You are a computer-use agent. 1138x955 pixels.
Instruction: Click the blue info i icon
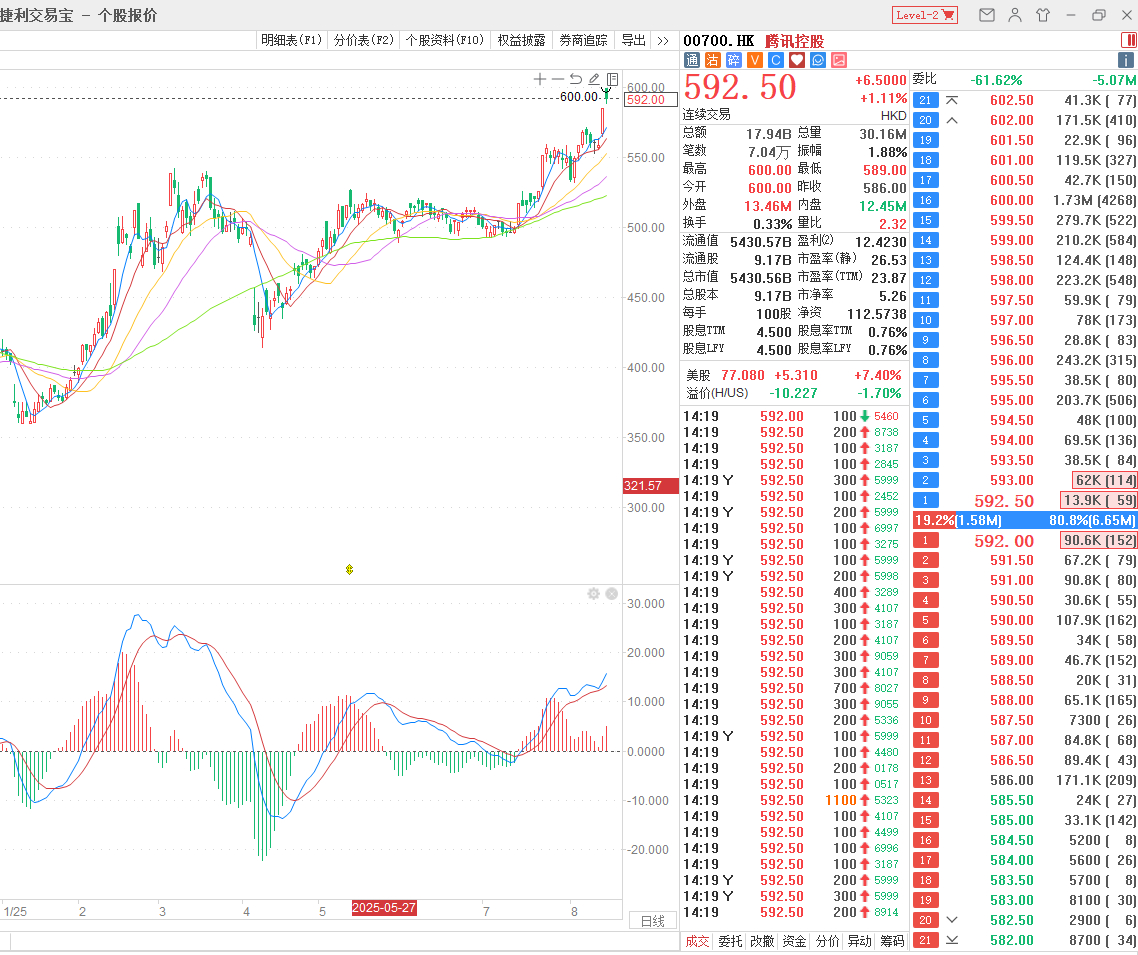[1127, 60]
